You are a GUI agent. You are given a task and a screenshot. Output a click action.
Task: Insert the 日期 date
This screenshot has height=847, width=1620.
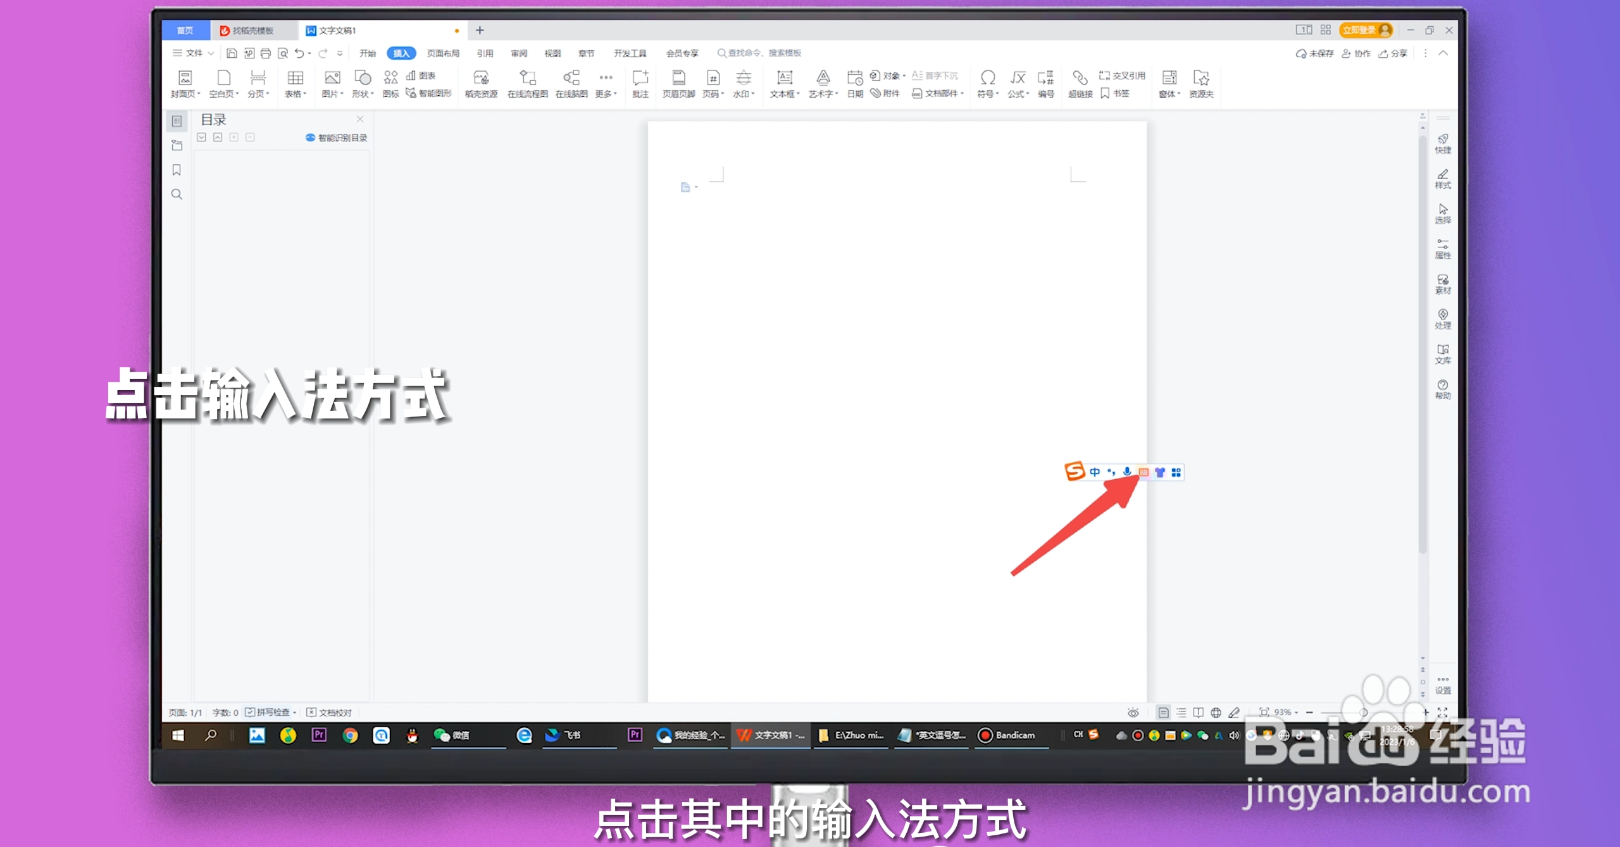(x=855, y=84)
